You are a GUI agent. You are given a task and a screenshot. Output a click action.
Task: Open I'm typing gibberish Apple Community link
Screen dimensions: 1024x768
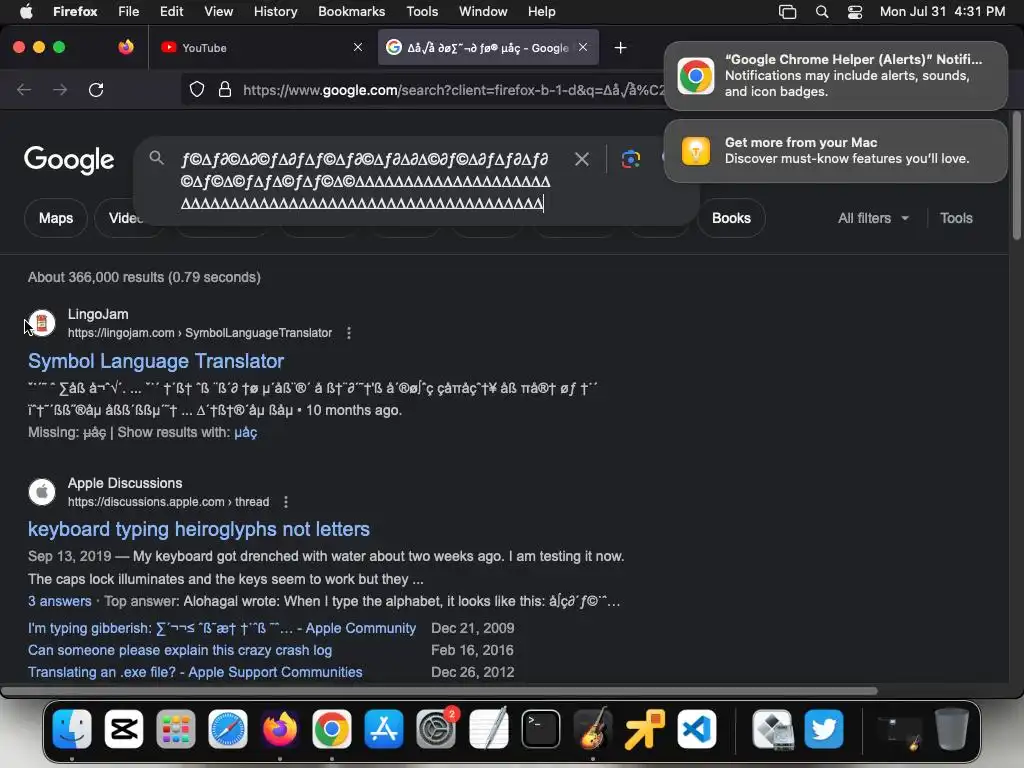pos(222,628)
